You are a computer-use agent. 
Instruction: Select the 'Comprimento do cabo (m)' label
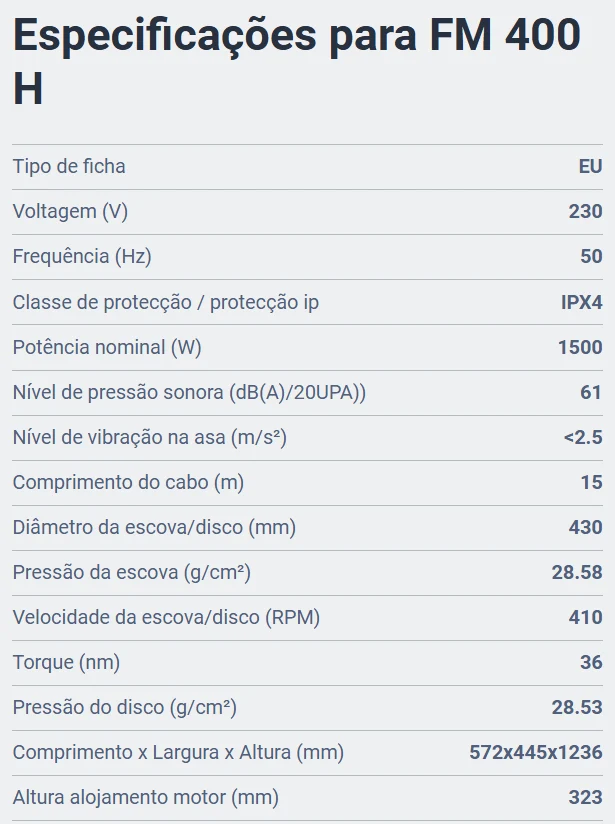pyautogui.click(x=128, y=482)
